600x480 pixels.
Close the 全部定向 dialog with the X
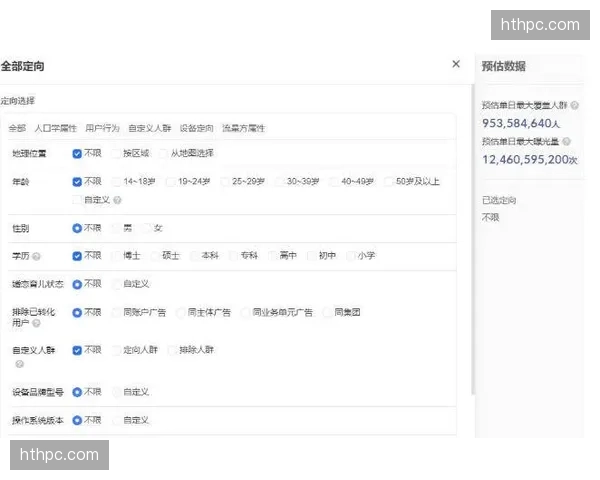click(x=456, y=64)
